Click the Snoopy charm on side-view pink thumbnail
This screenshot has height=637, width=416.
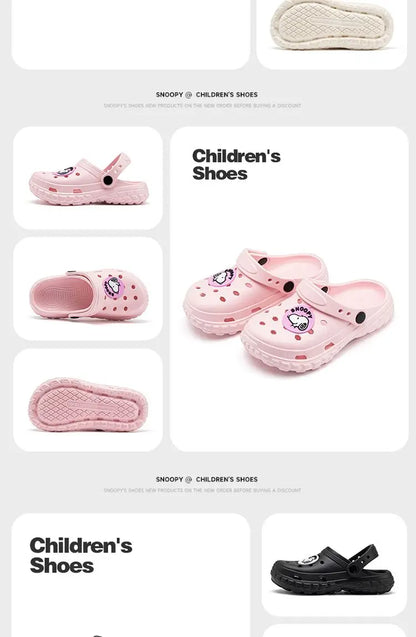(65, 172)
